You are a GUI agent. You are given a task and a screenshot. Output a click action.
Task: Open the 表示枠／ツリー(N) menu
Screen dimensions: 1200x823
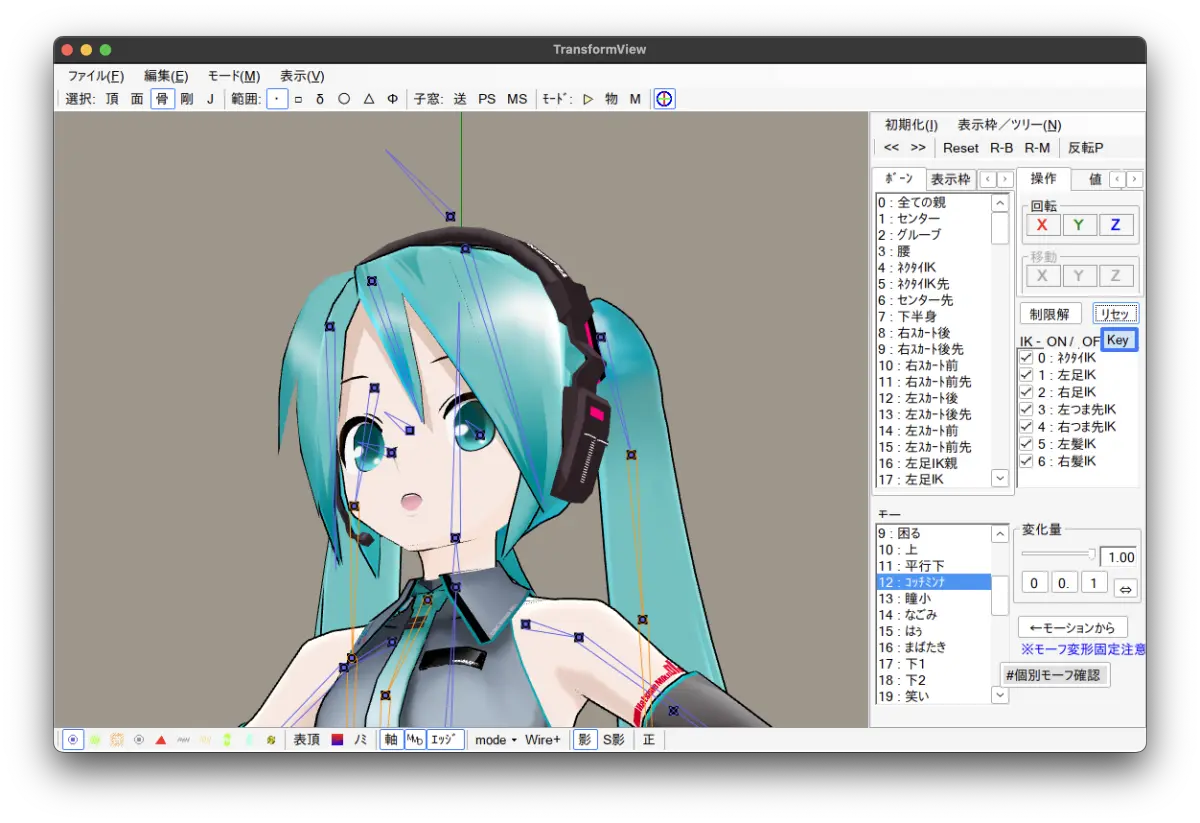click(x=1009, y=125)
